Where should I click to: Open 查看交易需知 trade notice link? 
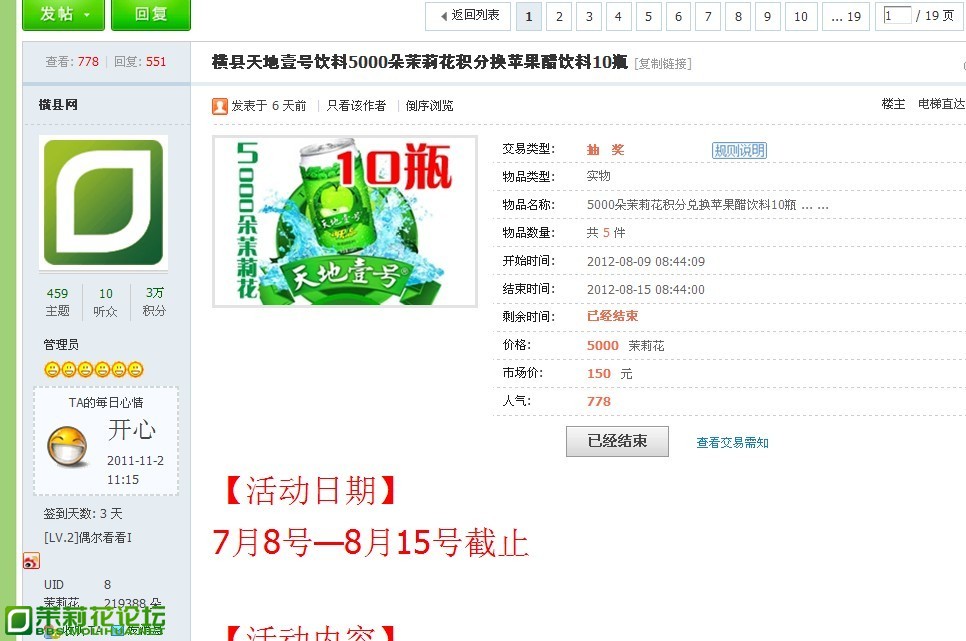click(x=733, y=443)
